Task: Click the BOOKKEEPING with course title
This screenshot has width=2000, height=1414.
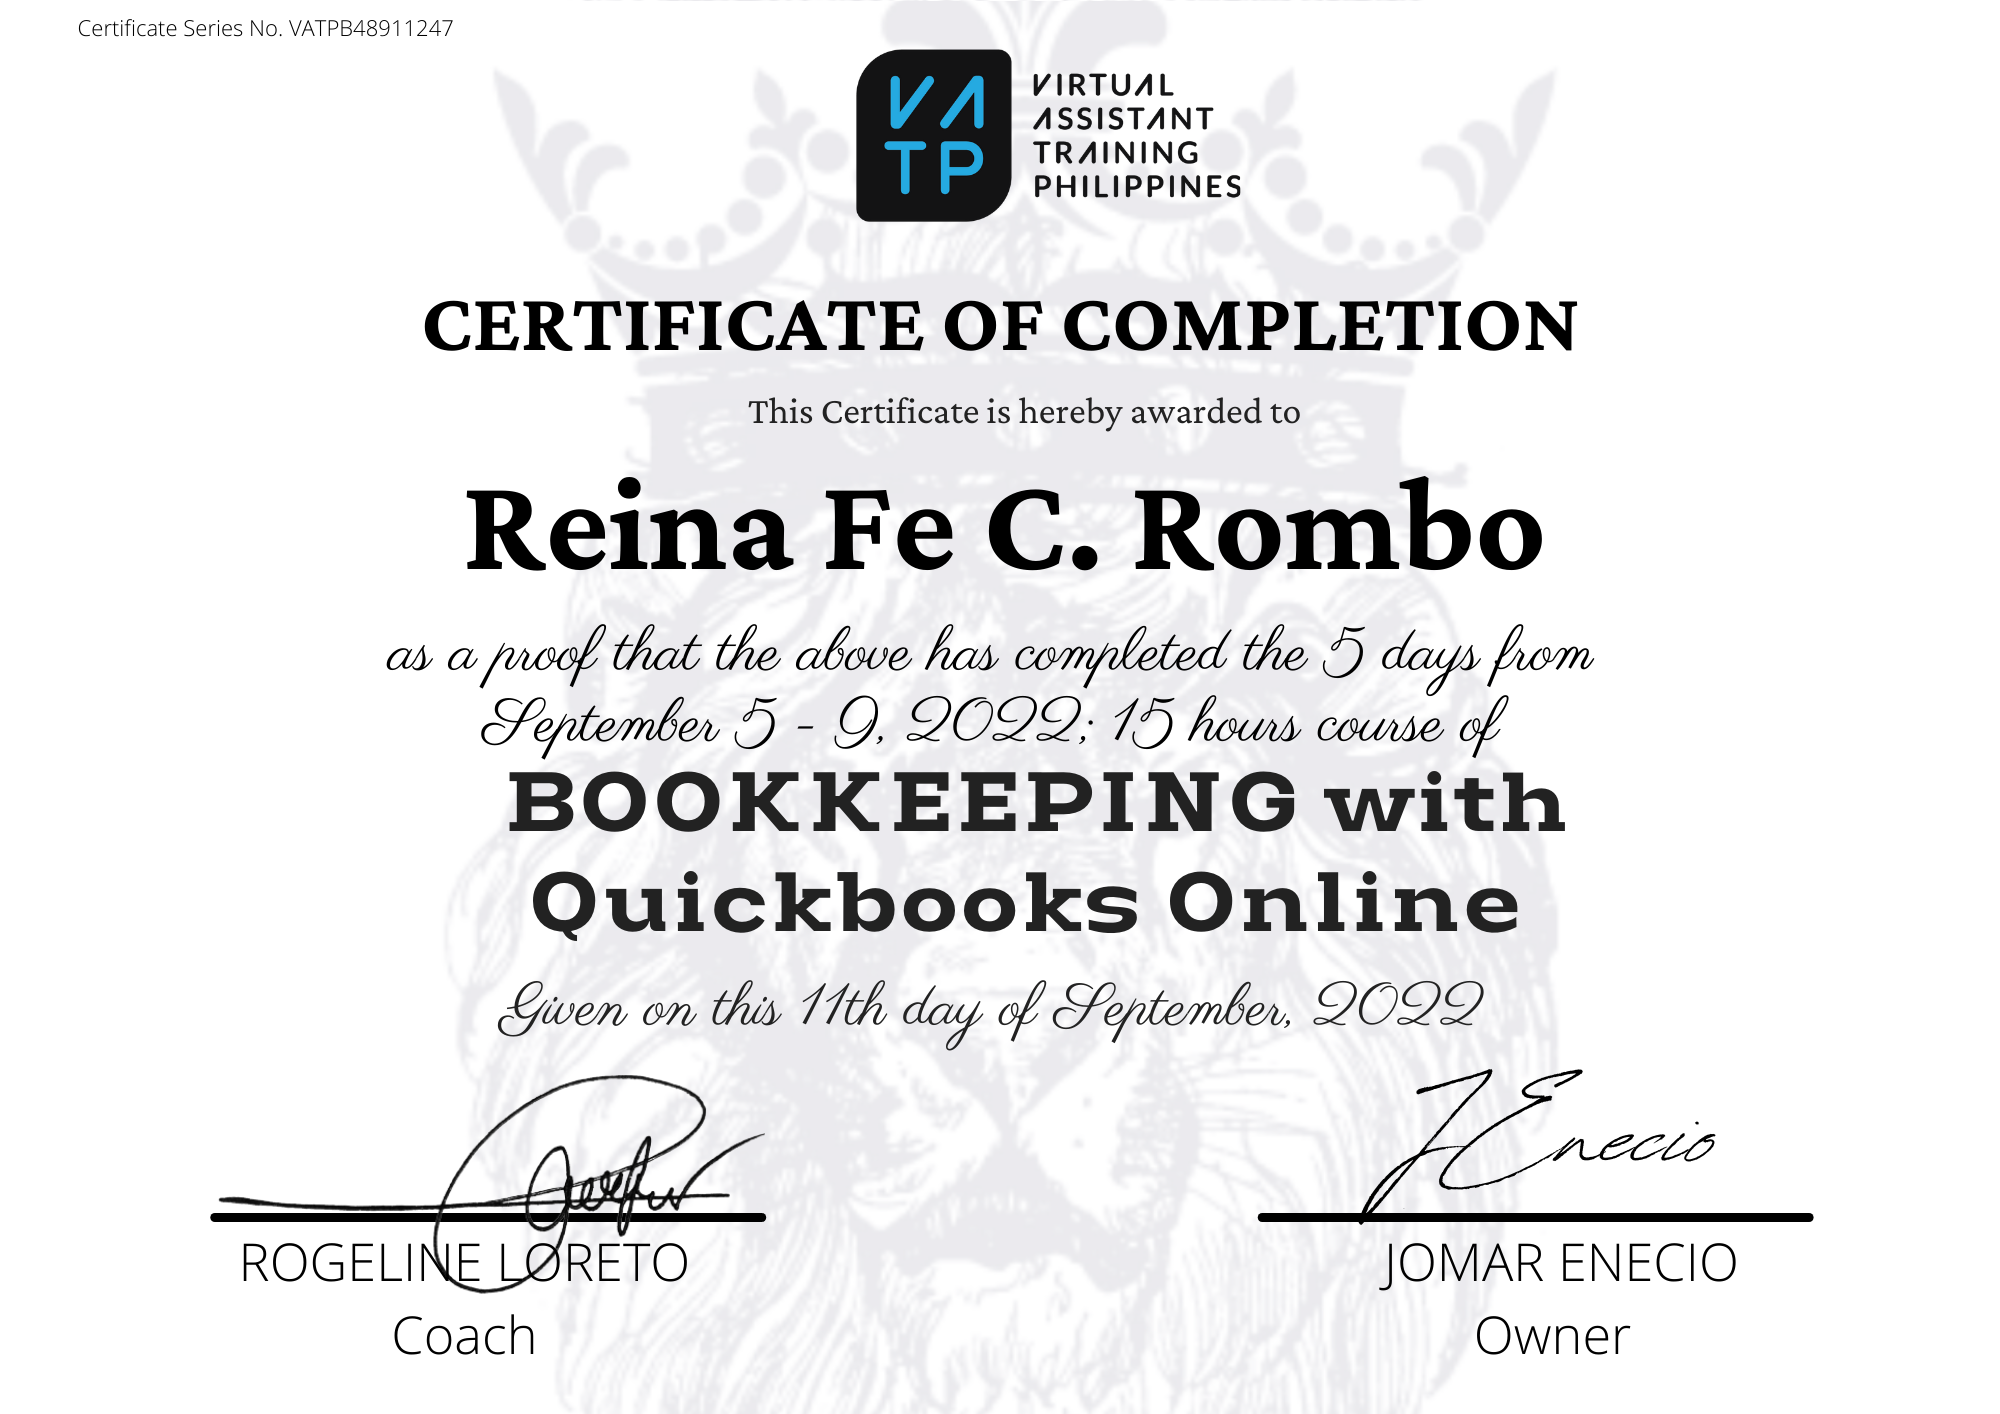Action: click(1036, 803)
